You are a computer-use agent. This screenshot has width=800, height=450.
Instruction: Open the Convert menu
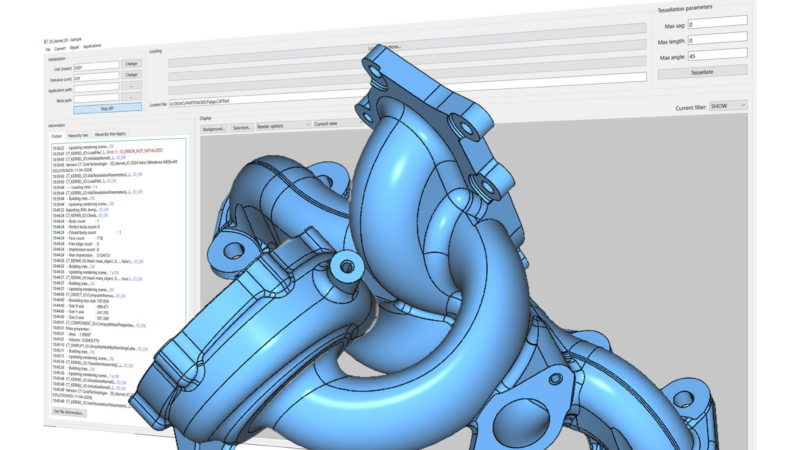point(60,48)
